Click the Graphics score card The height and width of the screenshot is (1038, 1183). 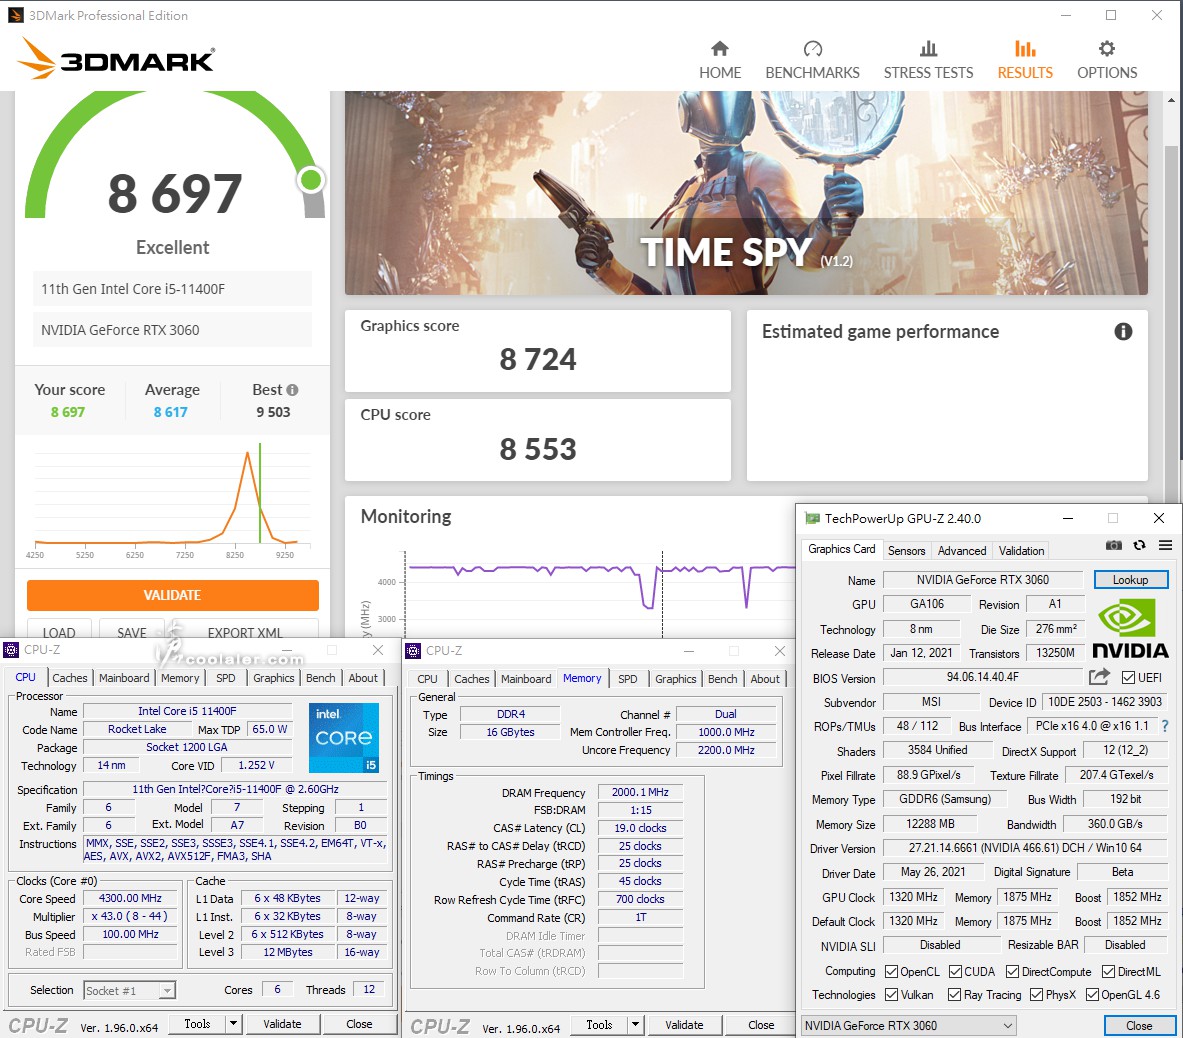click(x=538, y=351)
